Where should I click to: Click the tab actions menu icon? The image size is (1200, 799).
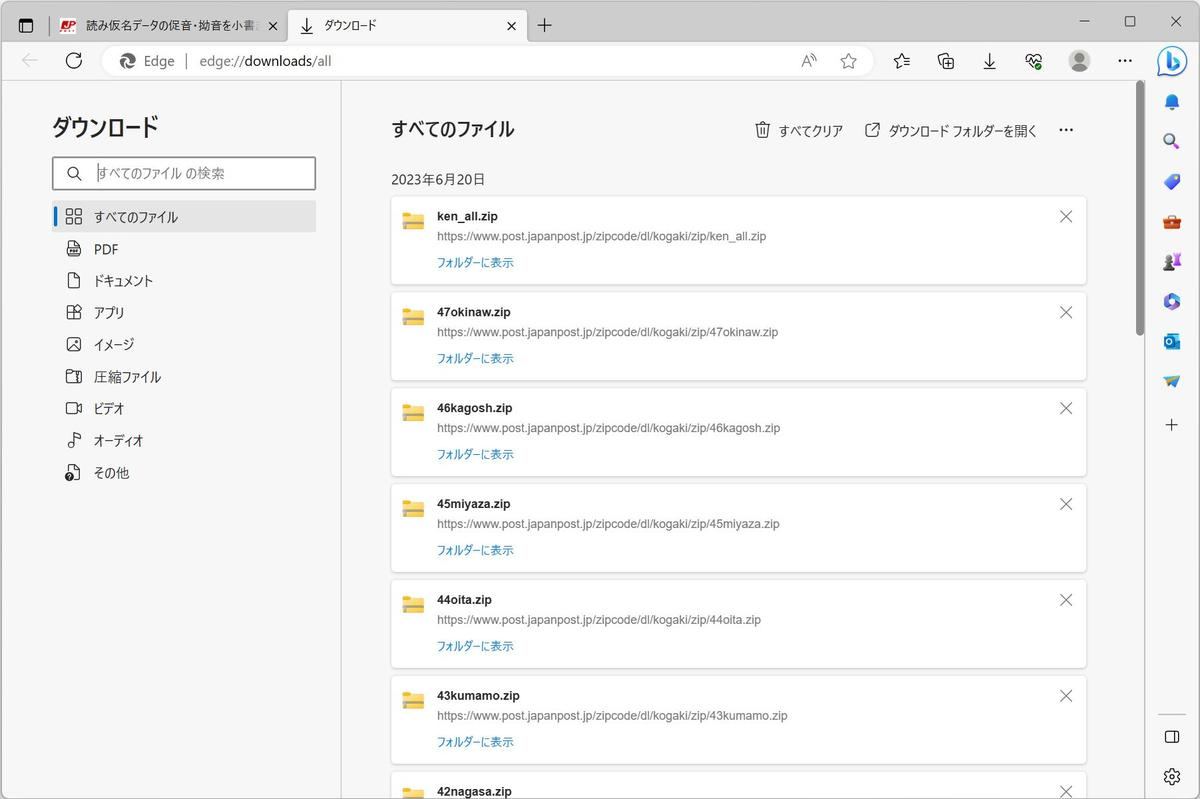(26, 26)
